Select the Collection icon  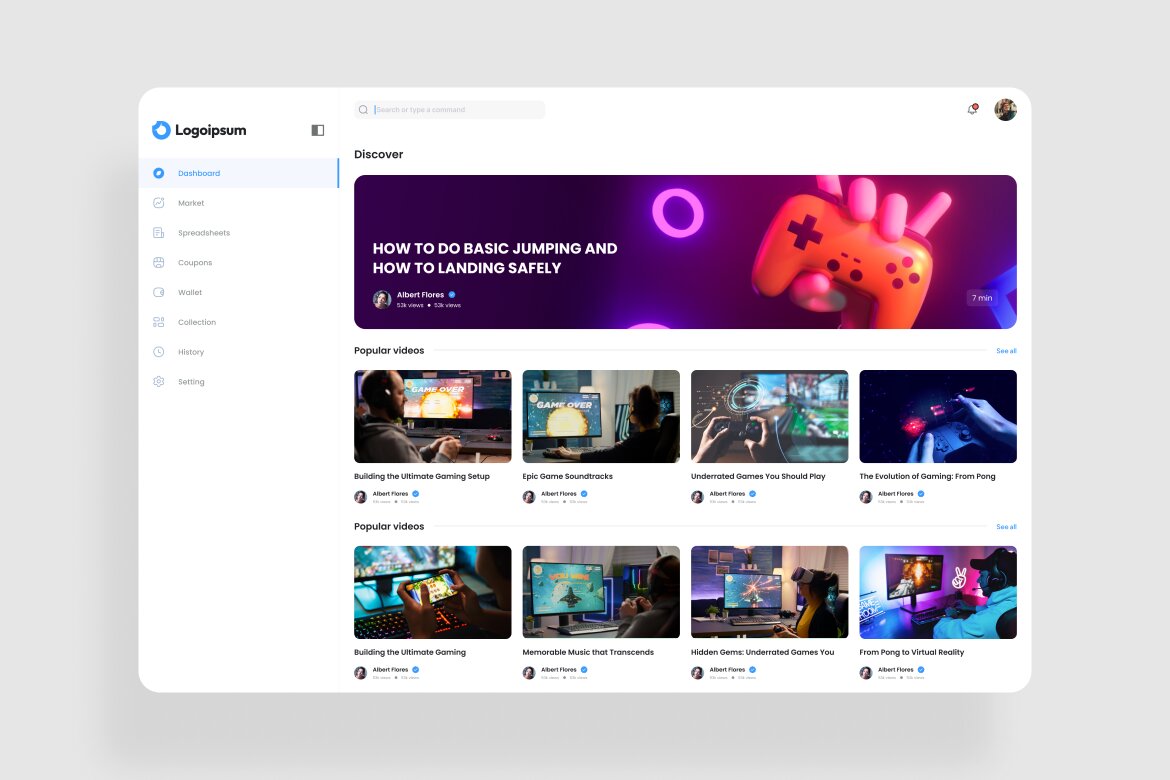(159, 321)
